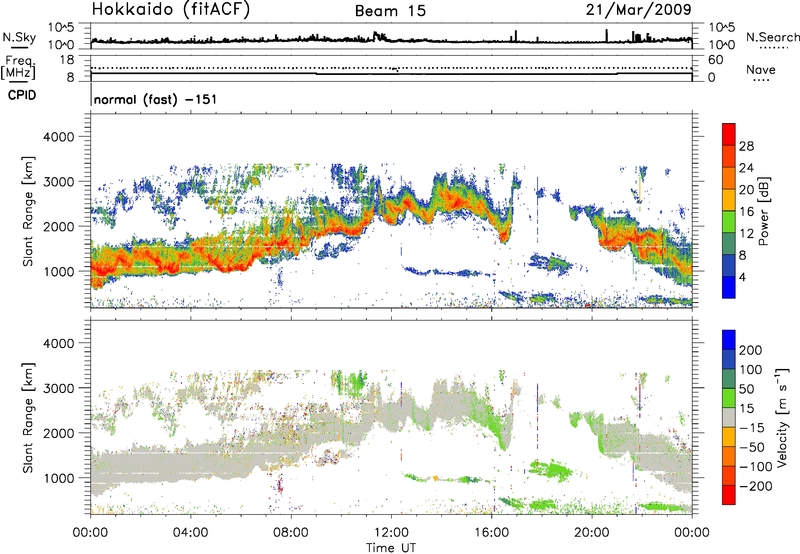Click the 'N.Sky' legend label

[19, 37]
